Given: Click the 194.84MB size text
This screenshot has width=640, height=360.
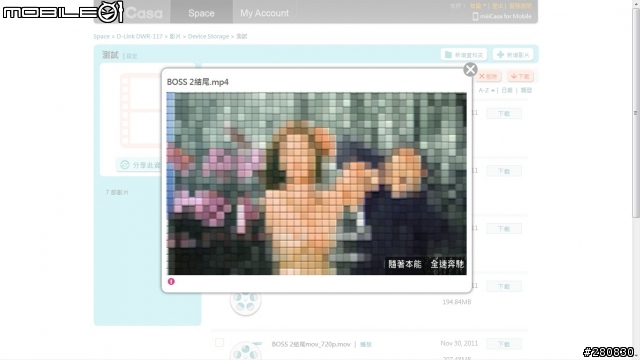Looking at the screenshot, I should [457, 302].
